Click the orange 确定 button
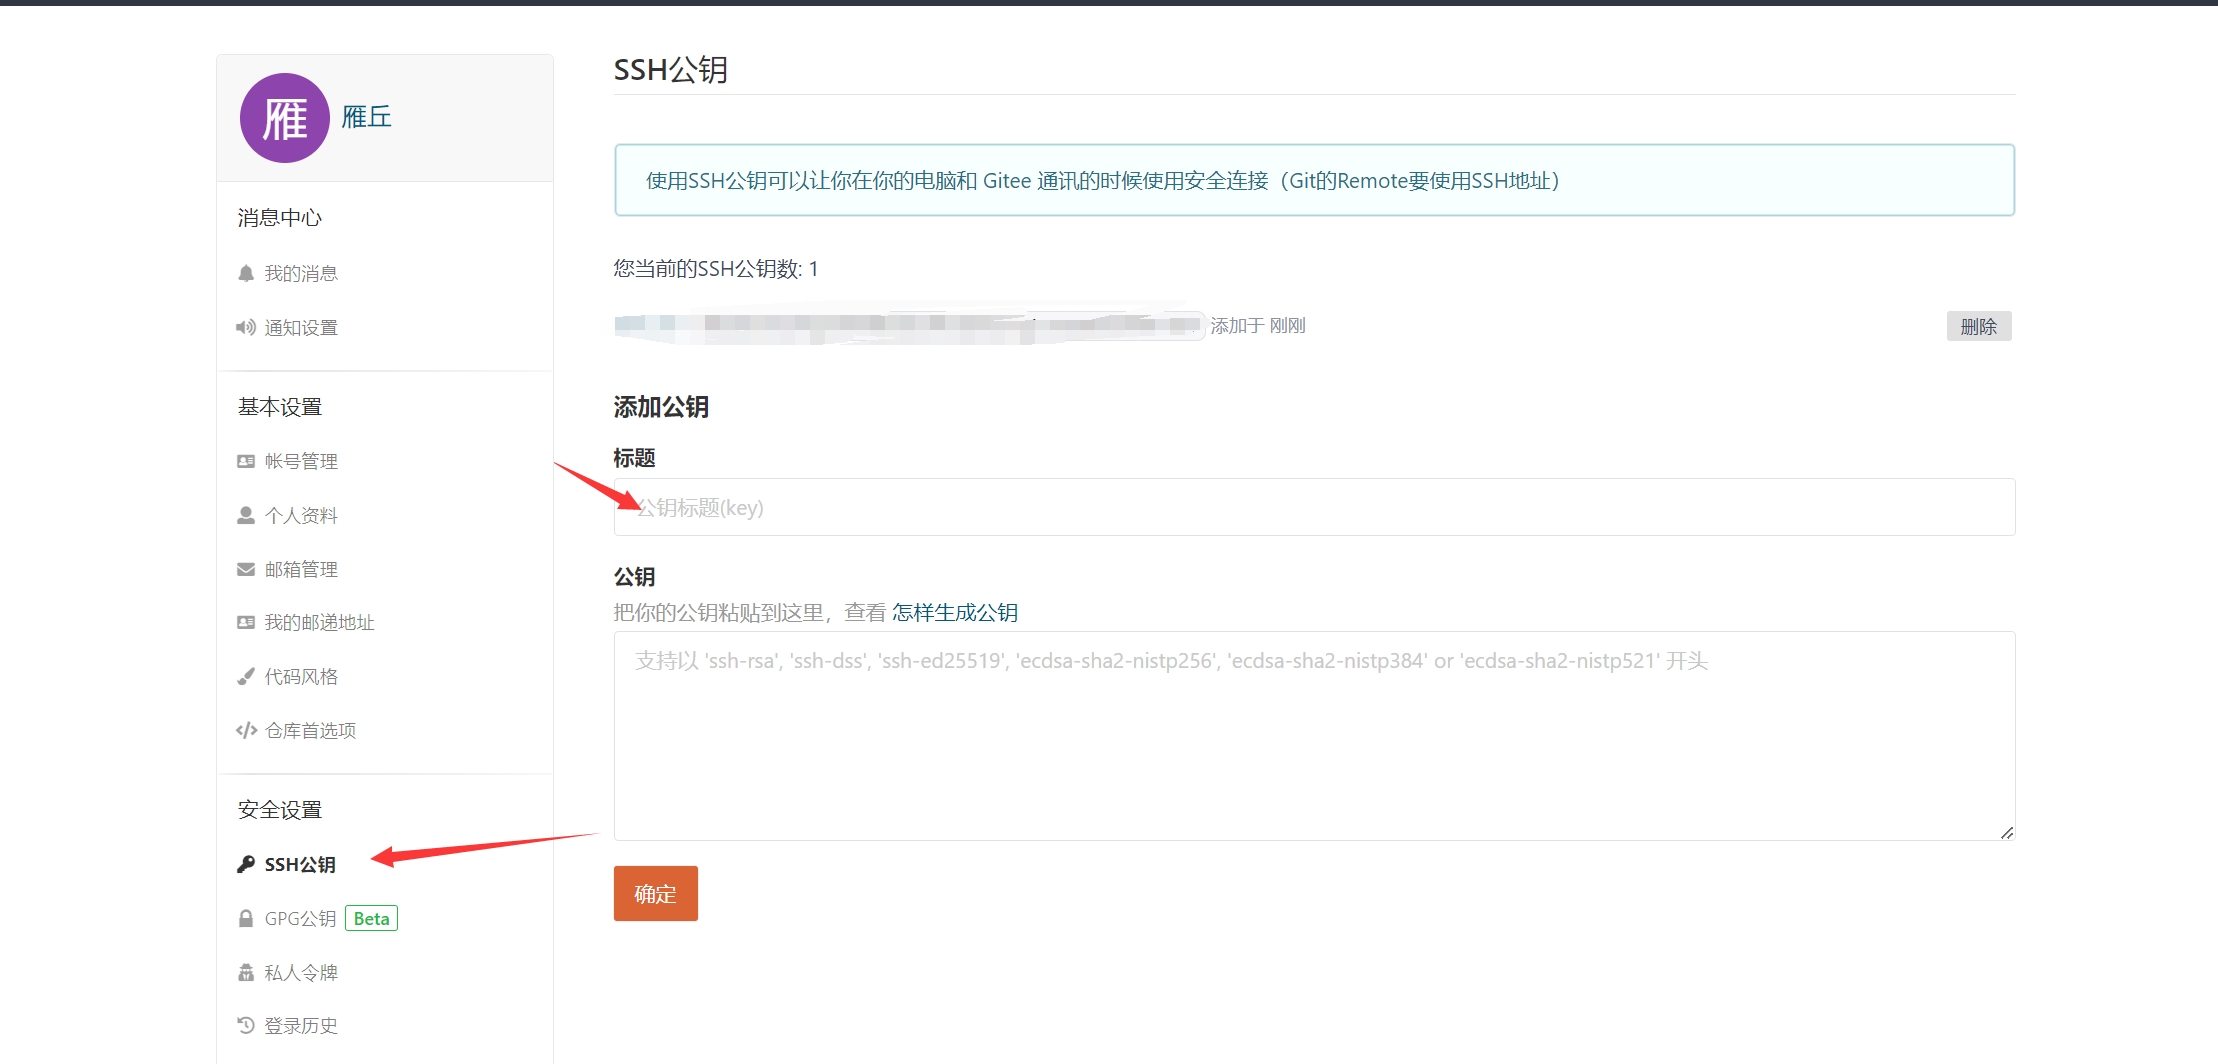 tap(656, 893)
